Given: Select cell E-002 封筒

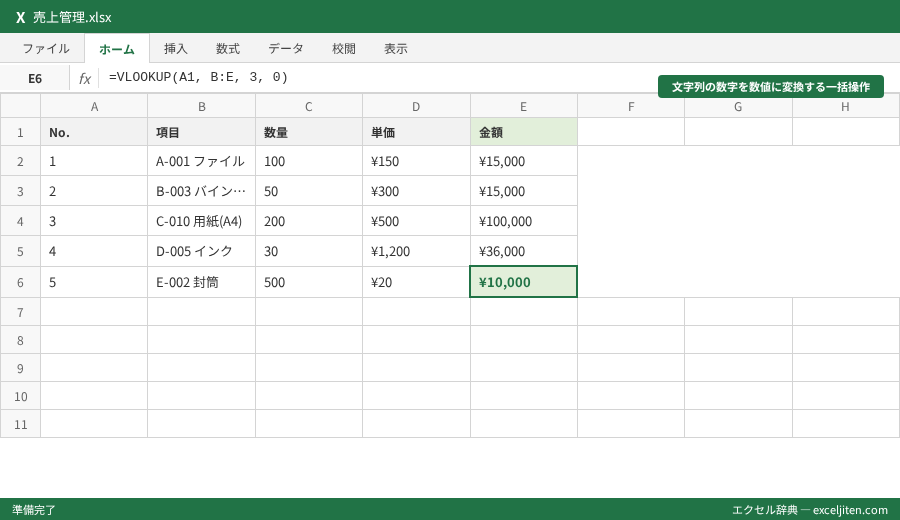Looking at the screenshot, I should (201, 282).
